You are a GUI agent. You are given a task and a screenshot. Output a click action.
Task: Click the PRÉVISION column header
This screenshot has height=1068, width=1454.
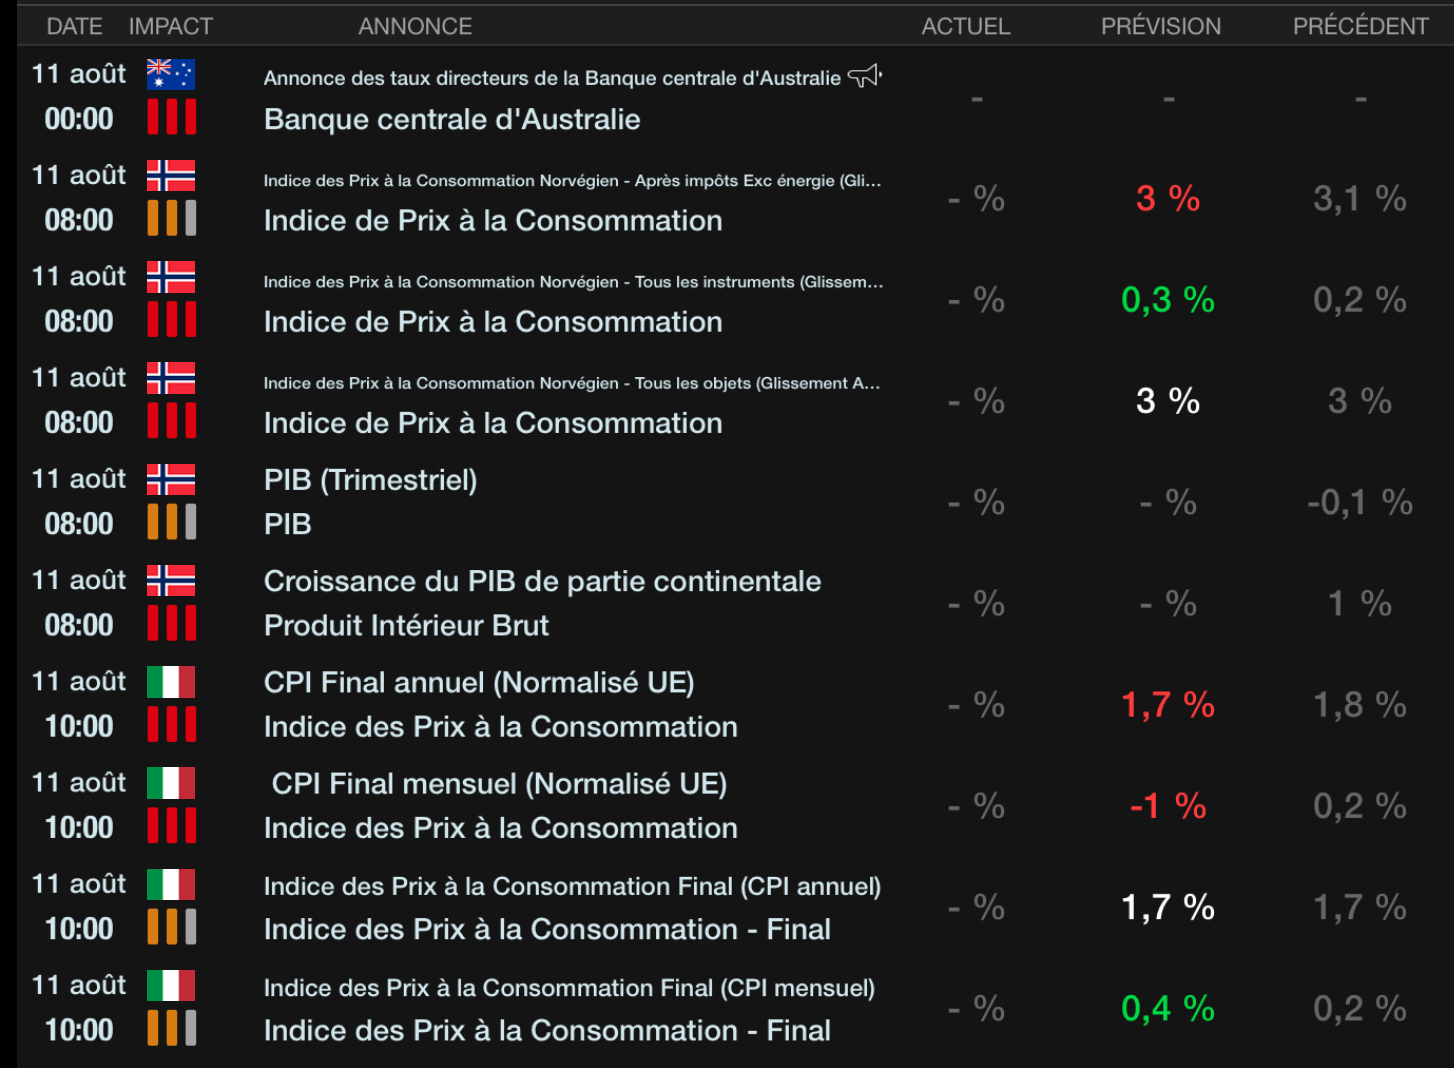(x=1160, y=27)
